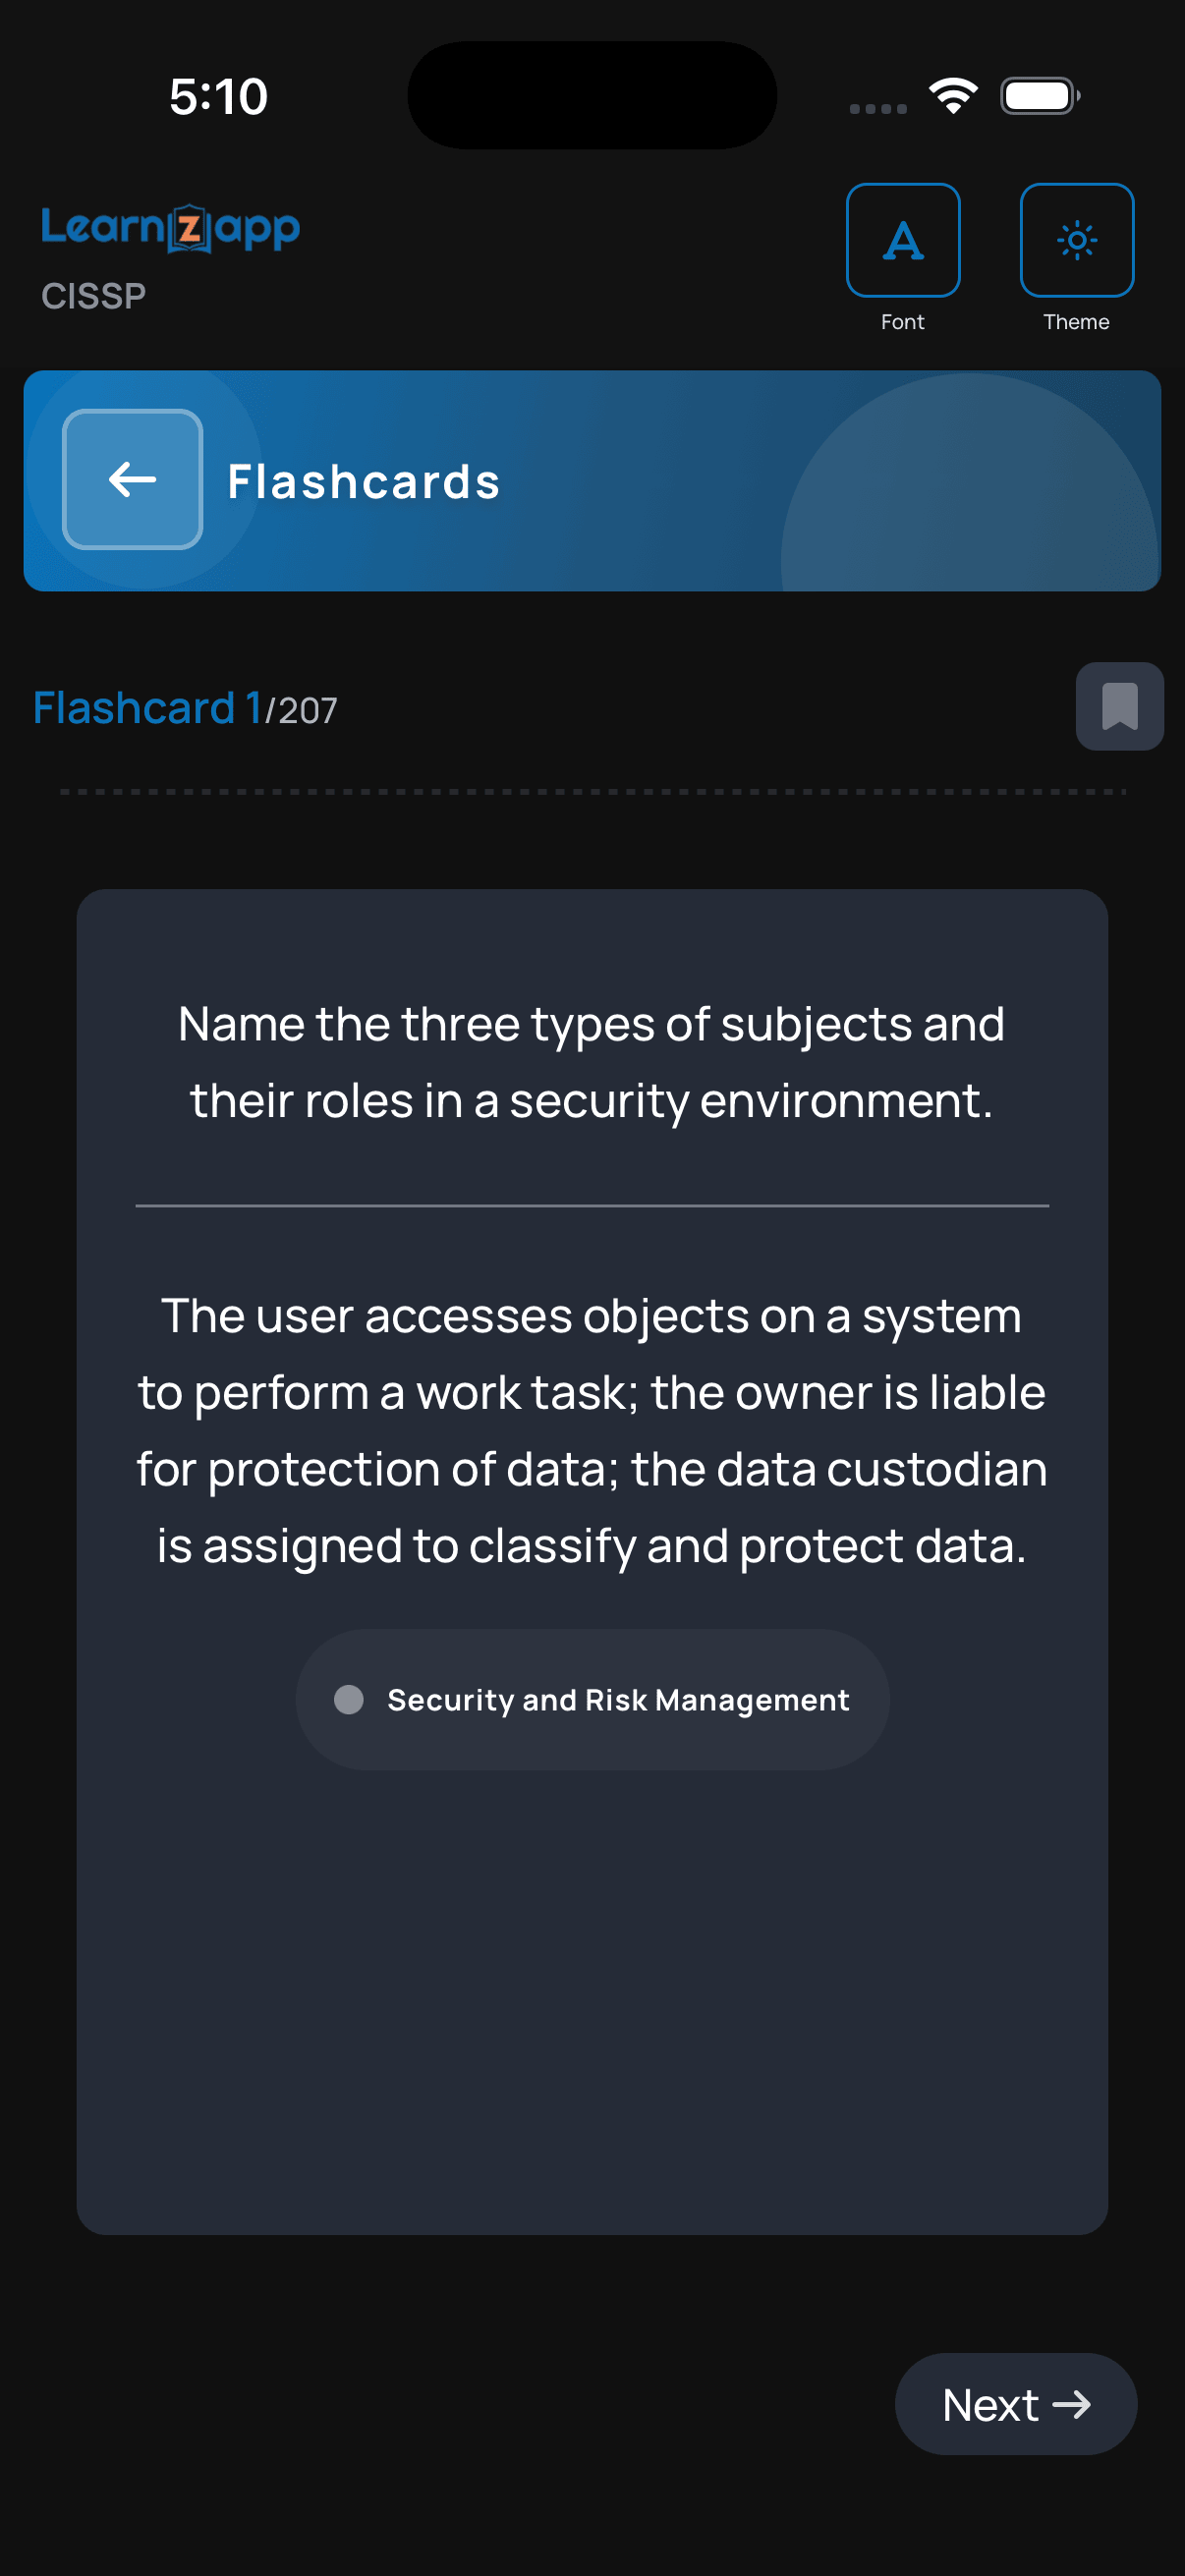Click the Learnzapp logo
Image resolution: width=1185 pixels, height=2576 pixels.
[170, 227]
